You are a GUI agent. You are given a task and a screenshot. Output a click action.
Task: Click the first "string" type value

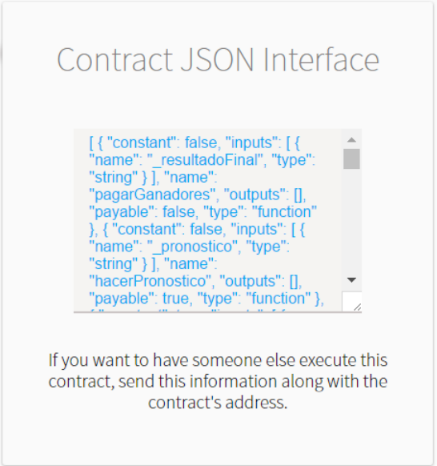(113, 177)
